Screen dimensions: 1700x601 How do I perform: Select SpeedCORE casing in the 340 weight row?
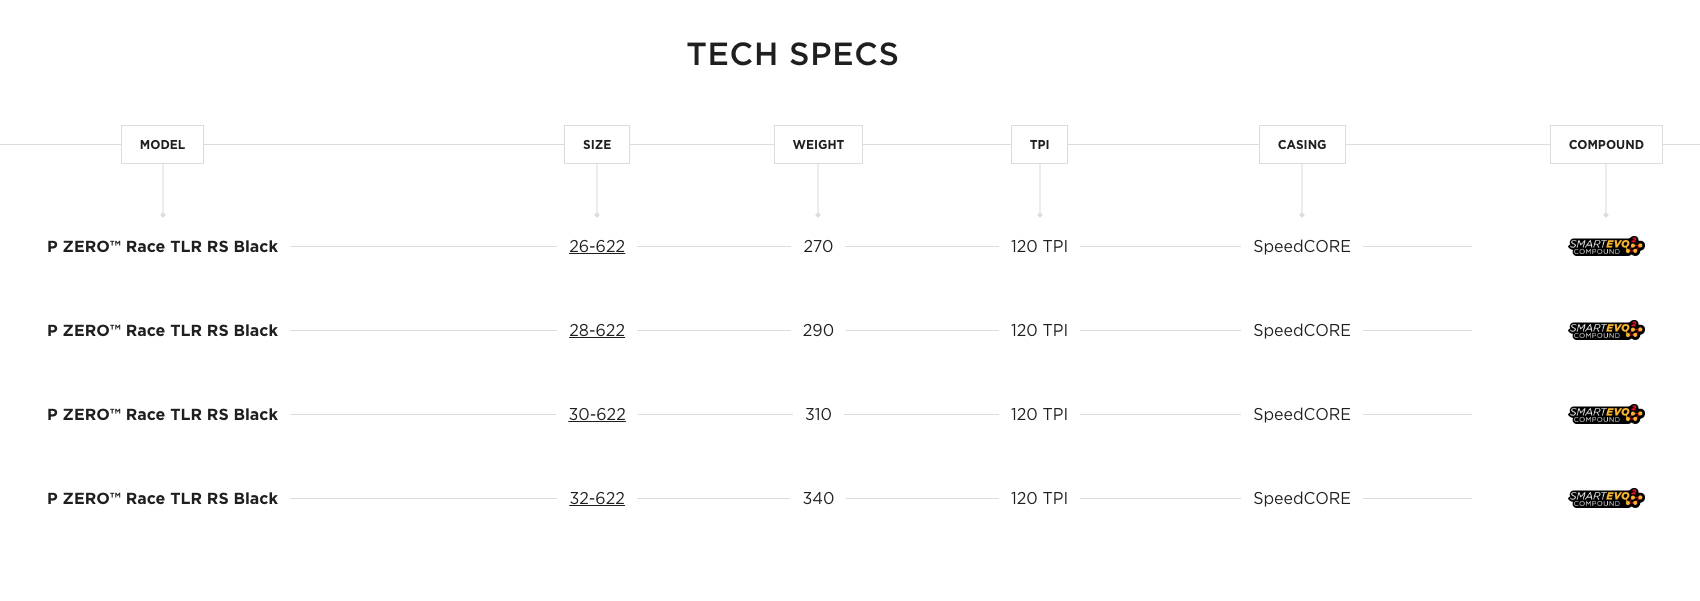click(1302, 498)
